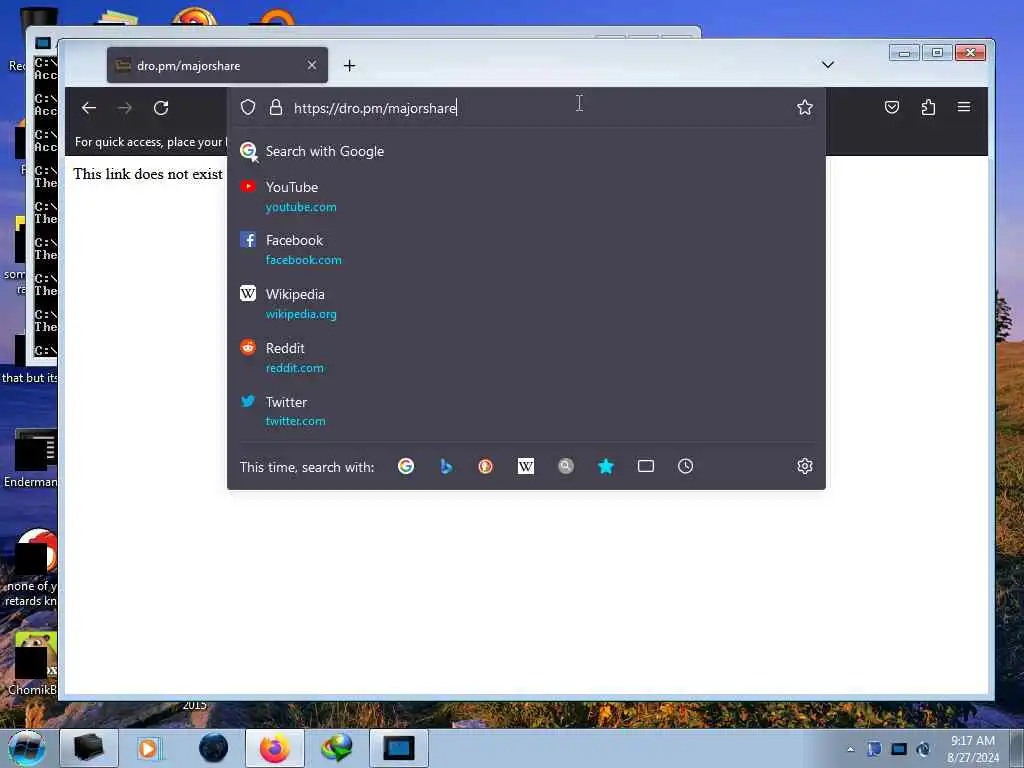Save page to Pocket

coord(891,107)
